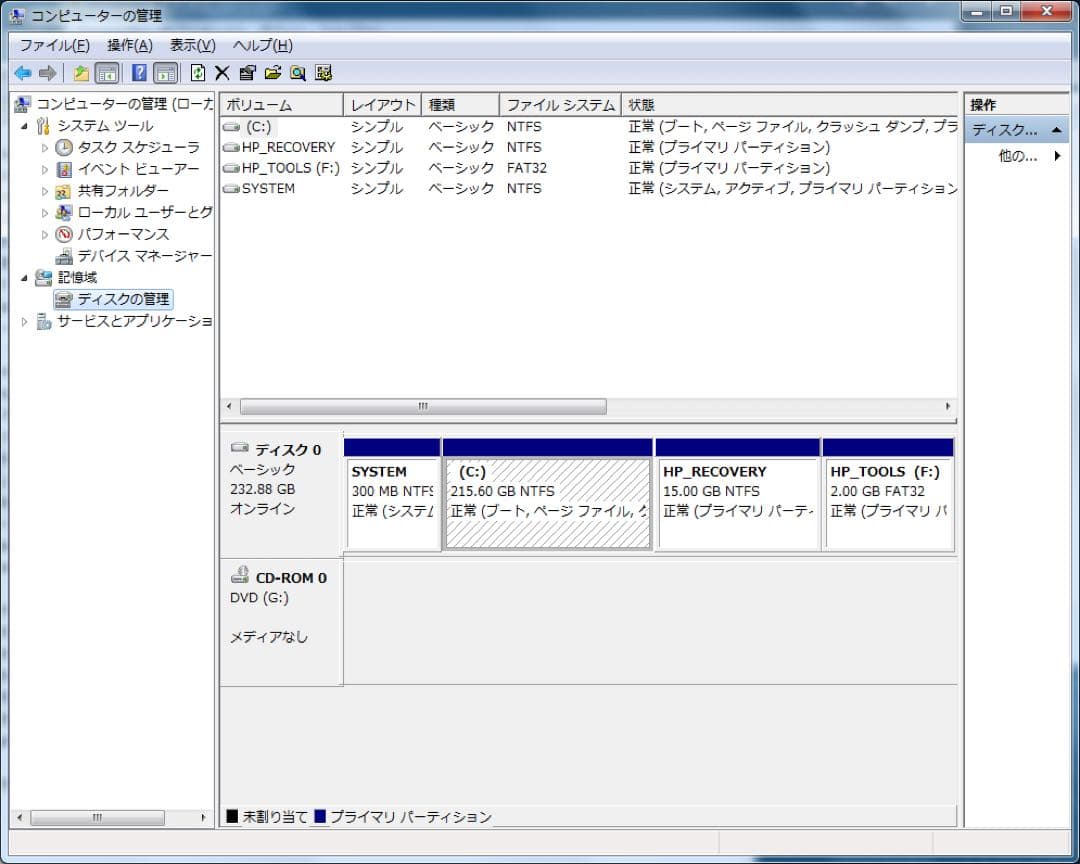Click the Back arrow toolbar icon
The image size is (1080, 864).
click(x=23, y=73)
